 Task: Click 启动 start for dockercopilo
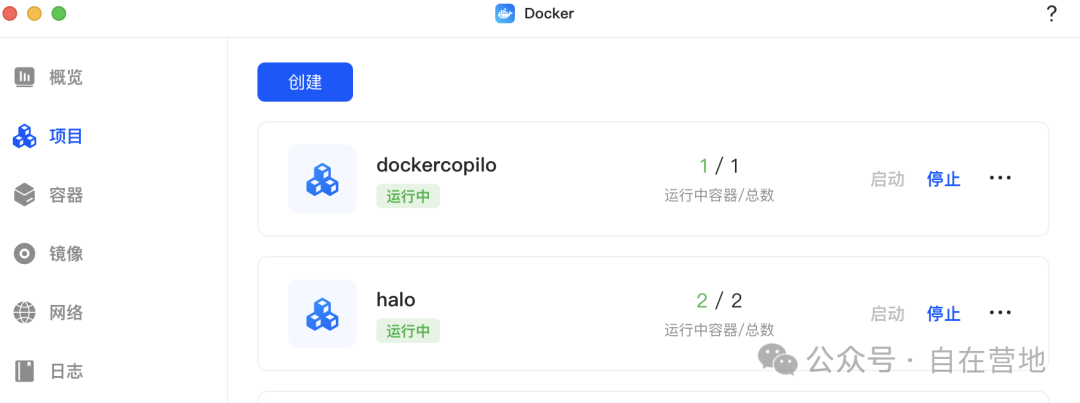(x=887, y=179)
